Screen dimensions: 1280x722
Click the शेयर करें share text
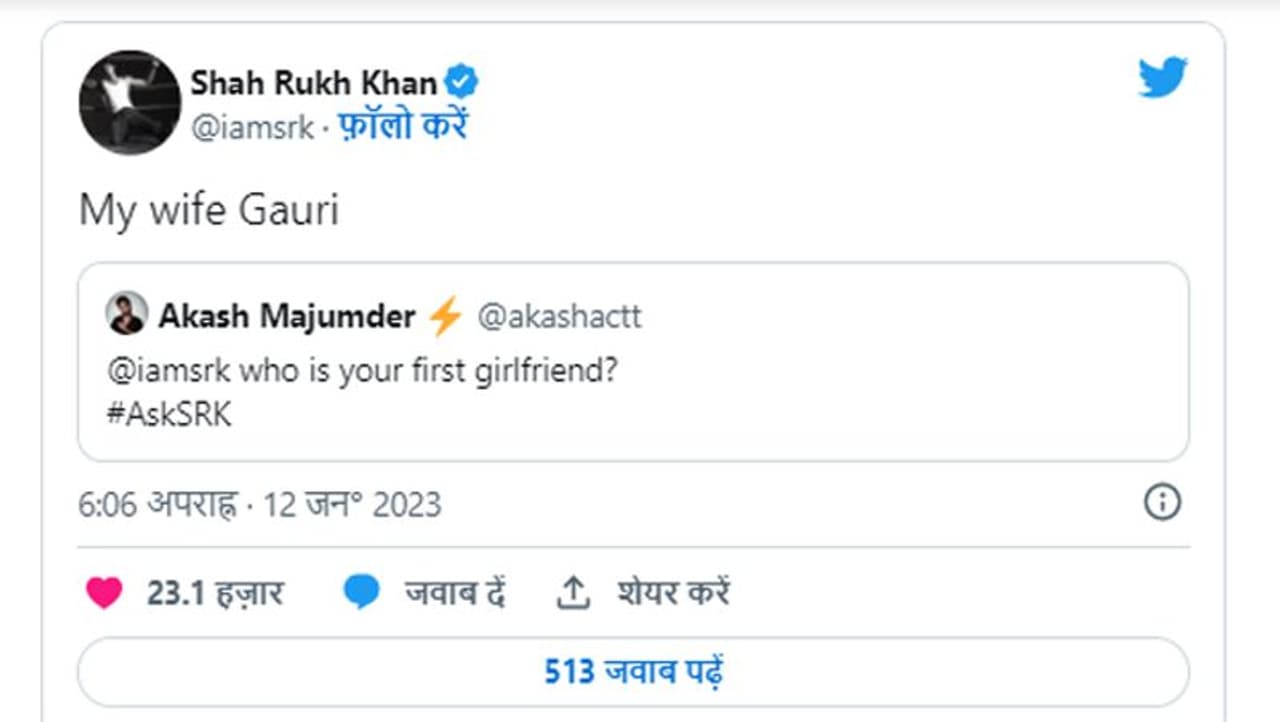[673, 593]
